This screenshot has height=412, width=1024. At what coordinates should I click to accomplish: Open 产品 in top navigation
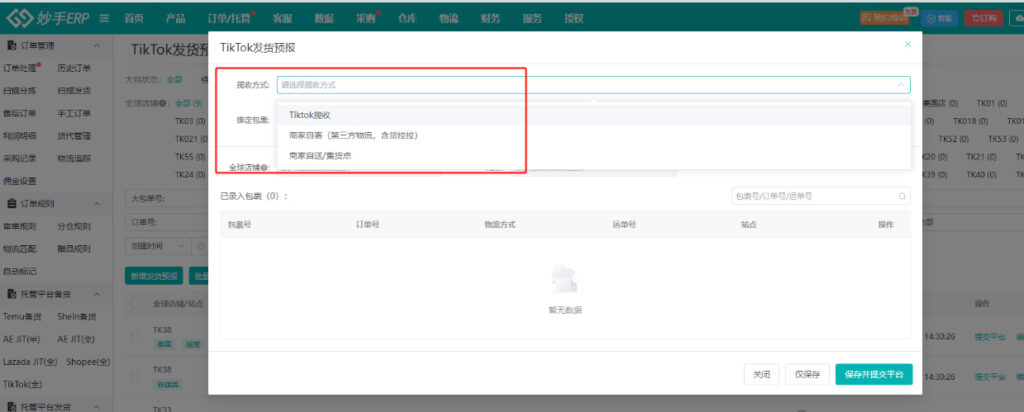tap(175, 18)
